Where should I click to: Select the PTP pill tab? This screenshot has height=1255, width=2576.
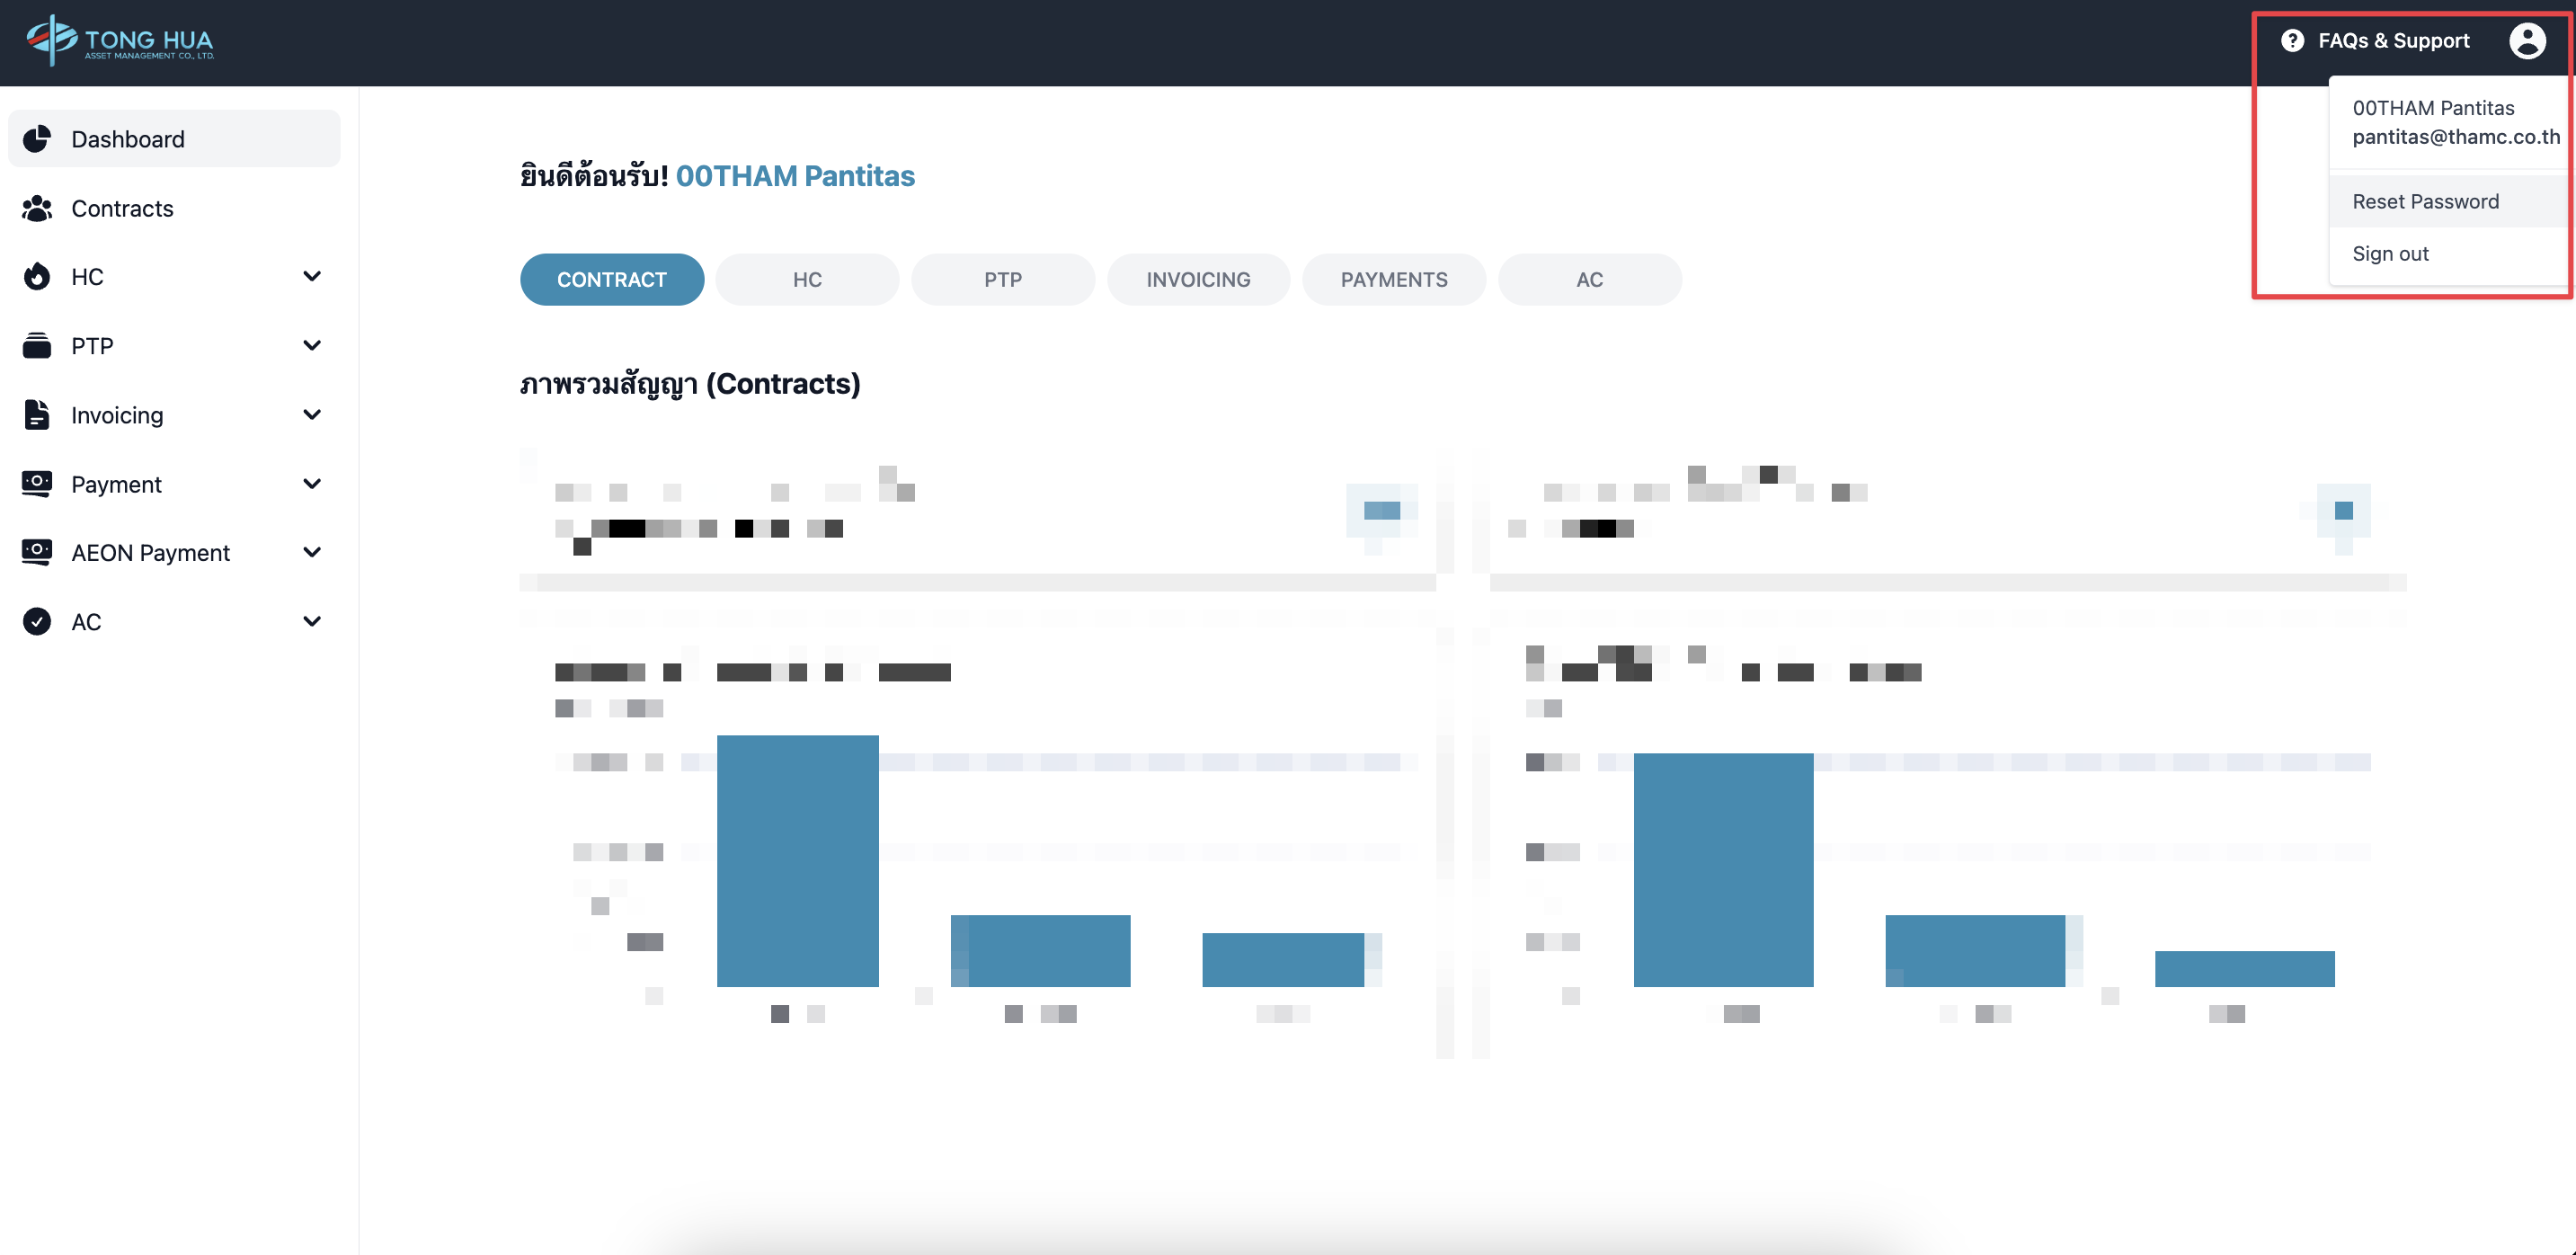[x=1002, y=280]
